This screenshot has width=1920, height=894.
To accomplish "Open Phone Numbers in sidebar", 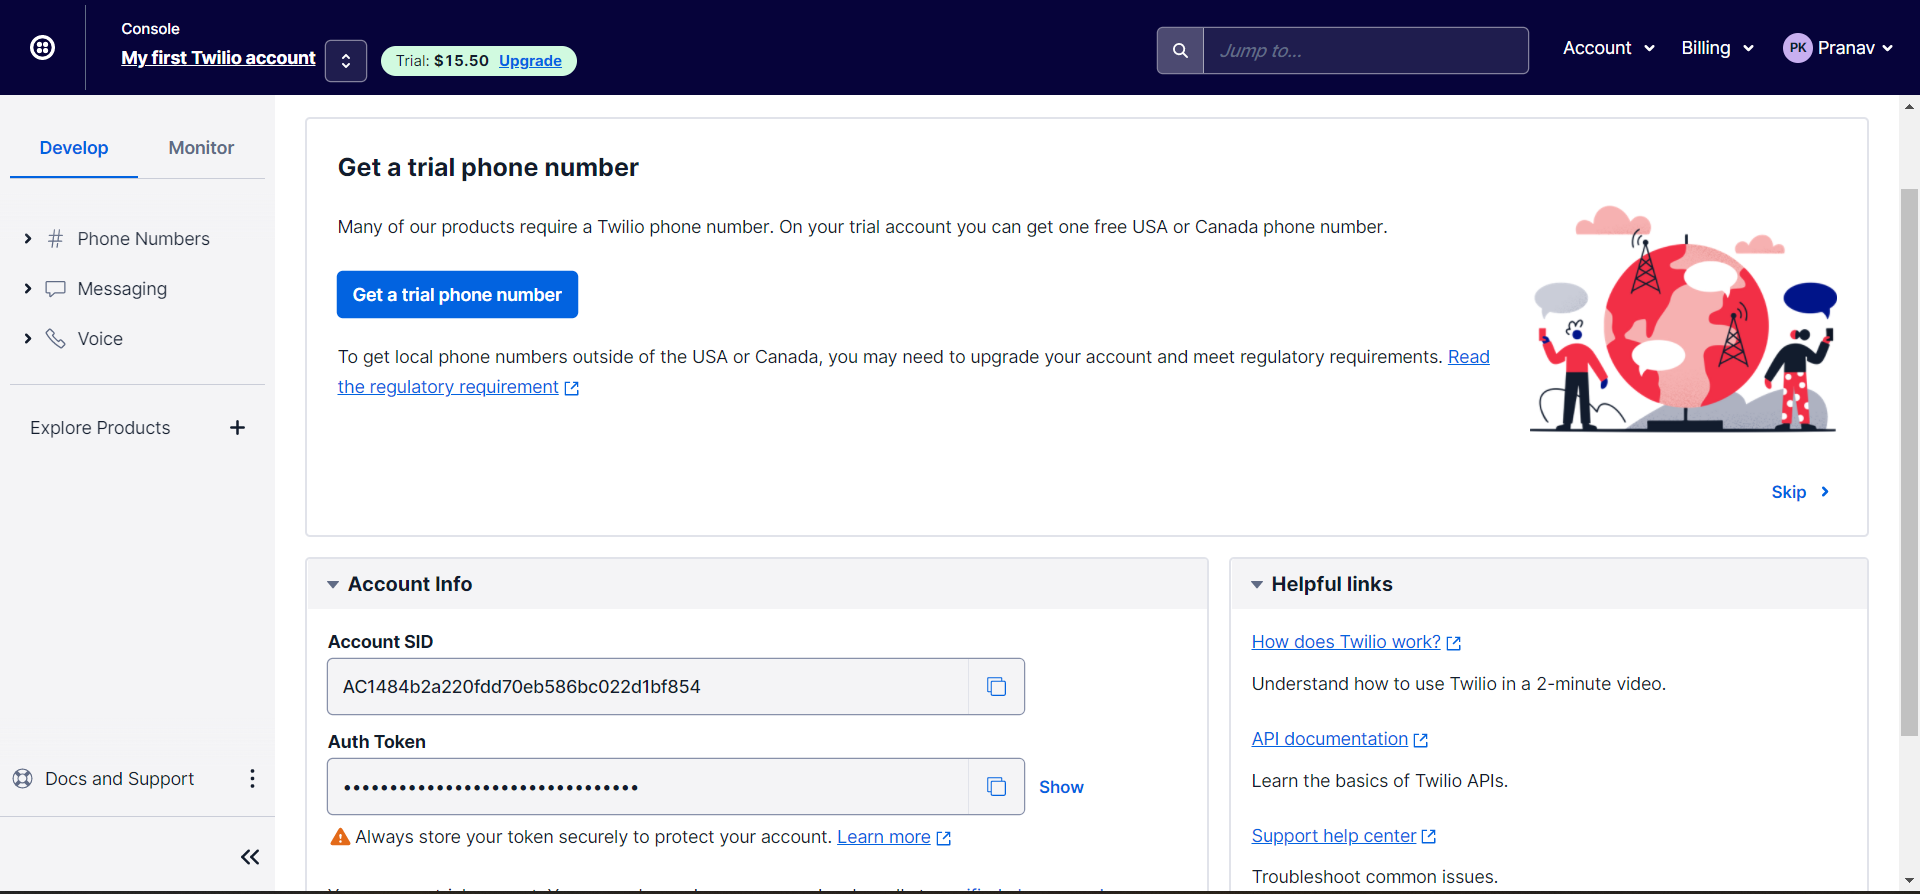I will pyautogui.click(x=144, y=239).
